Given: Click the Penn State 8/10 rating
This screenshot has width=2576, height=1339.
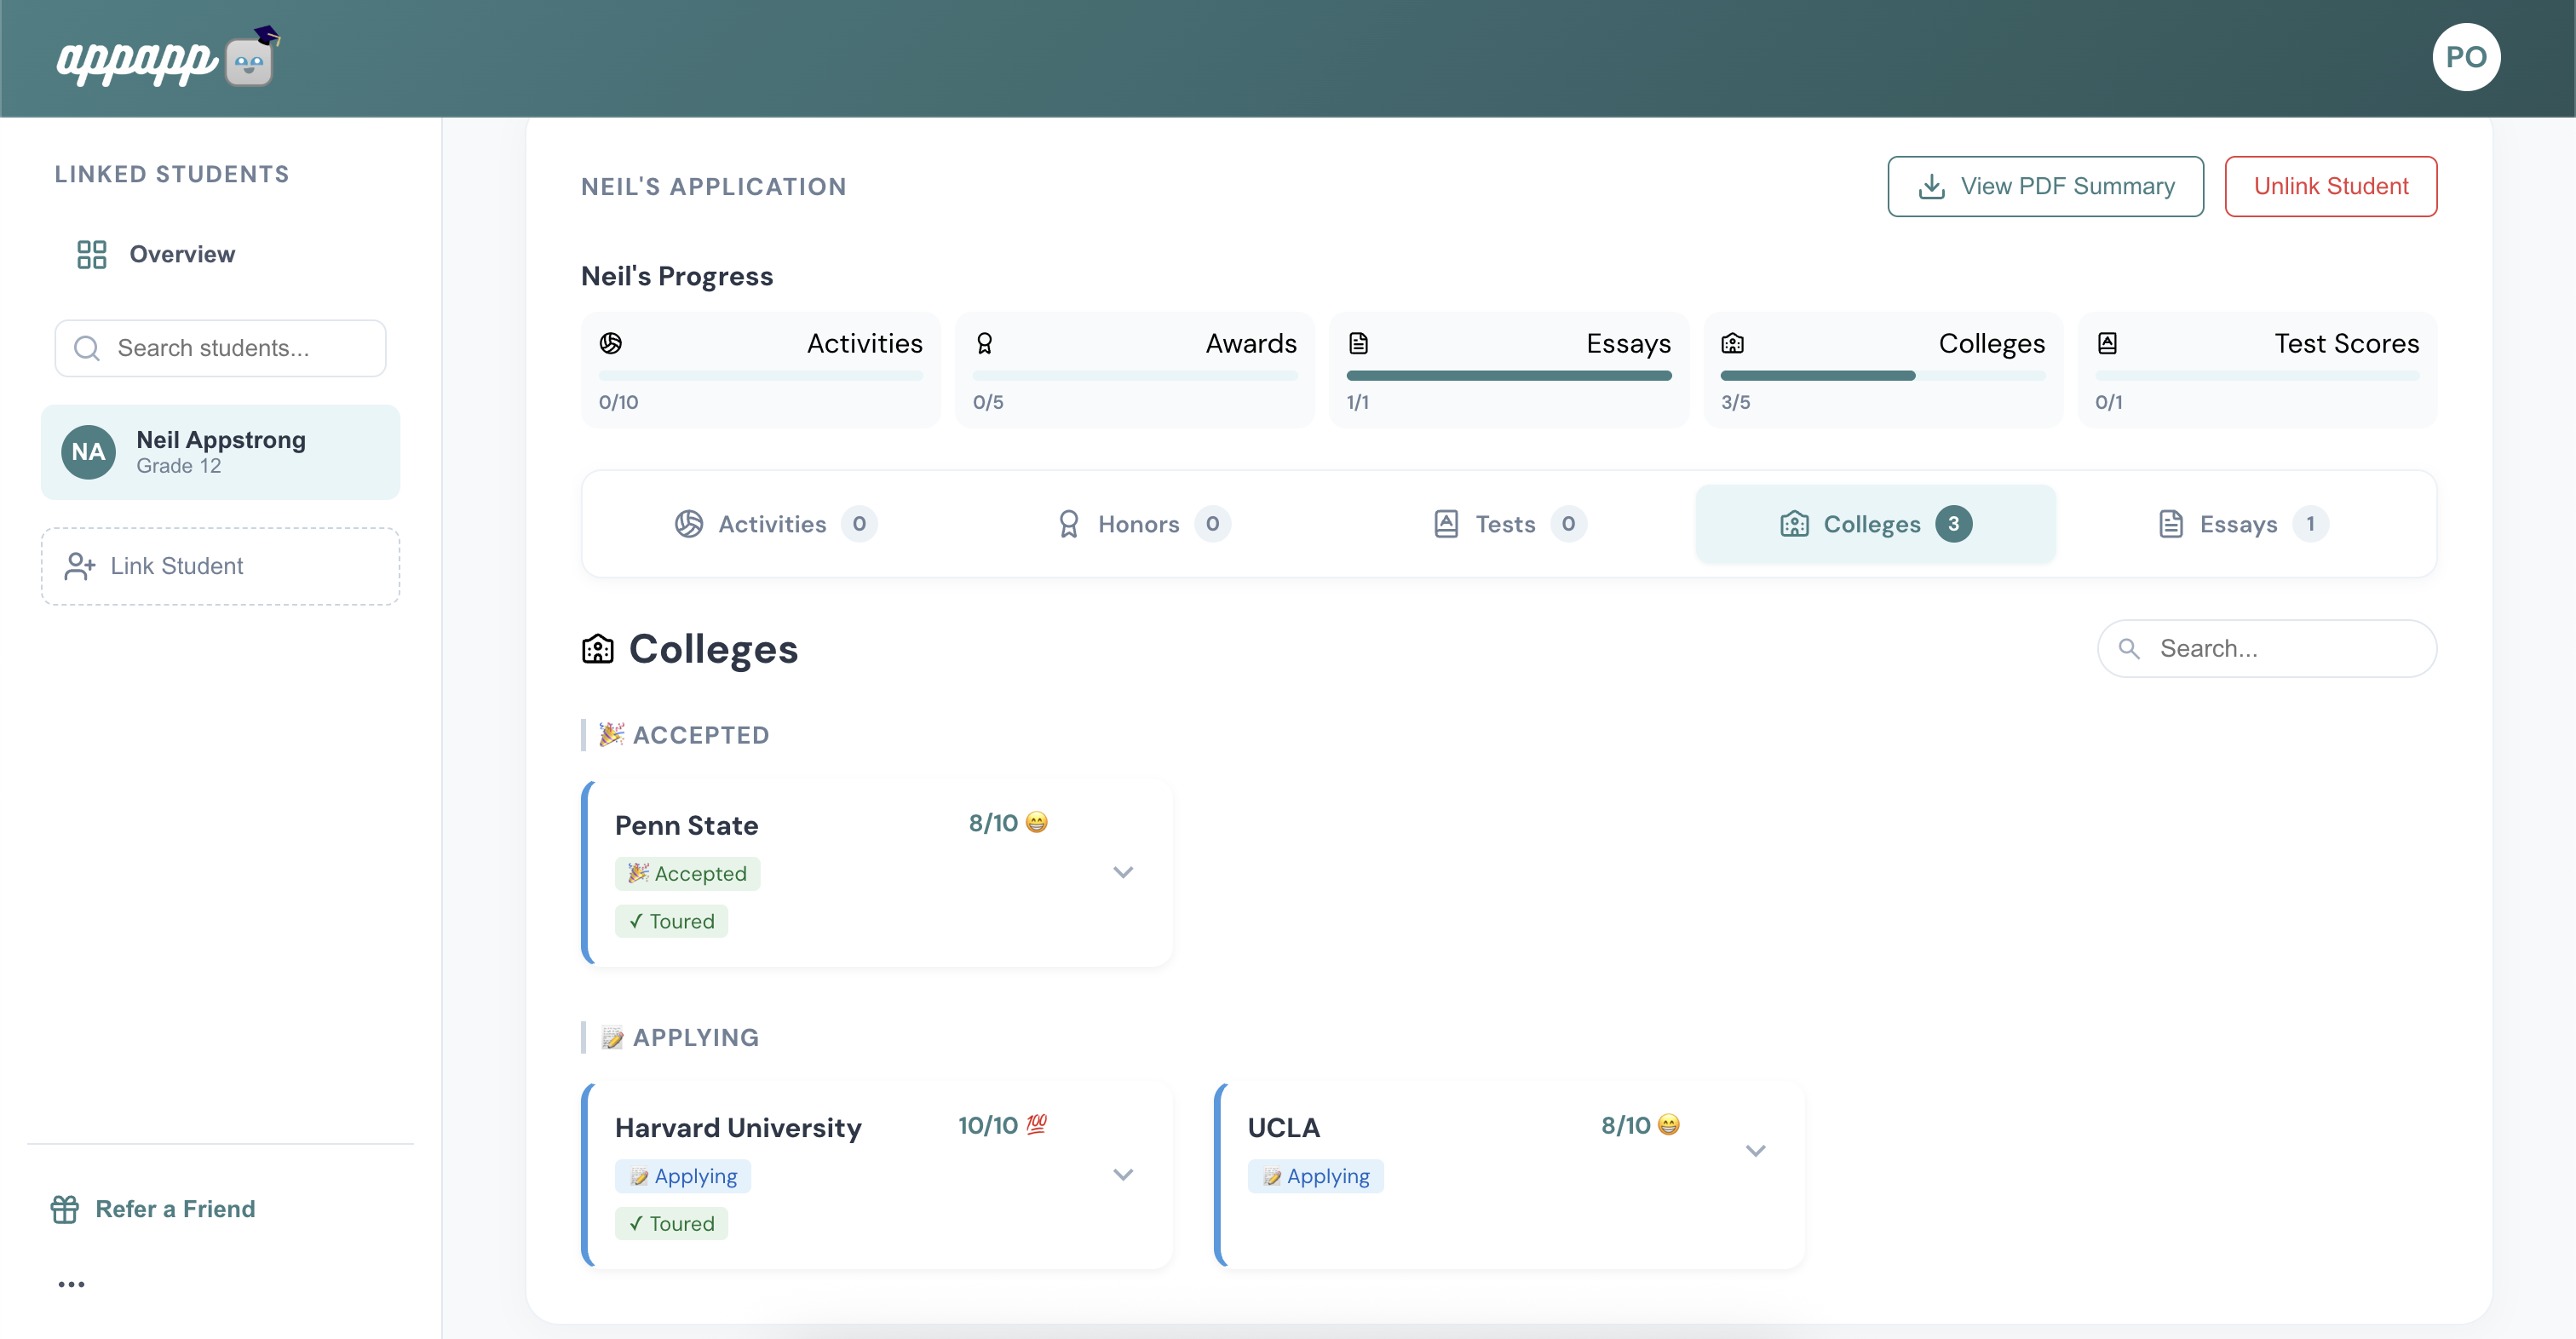Looking at the screenshot, I should [1008, 823].
